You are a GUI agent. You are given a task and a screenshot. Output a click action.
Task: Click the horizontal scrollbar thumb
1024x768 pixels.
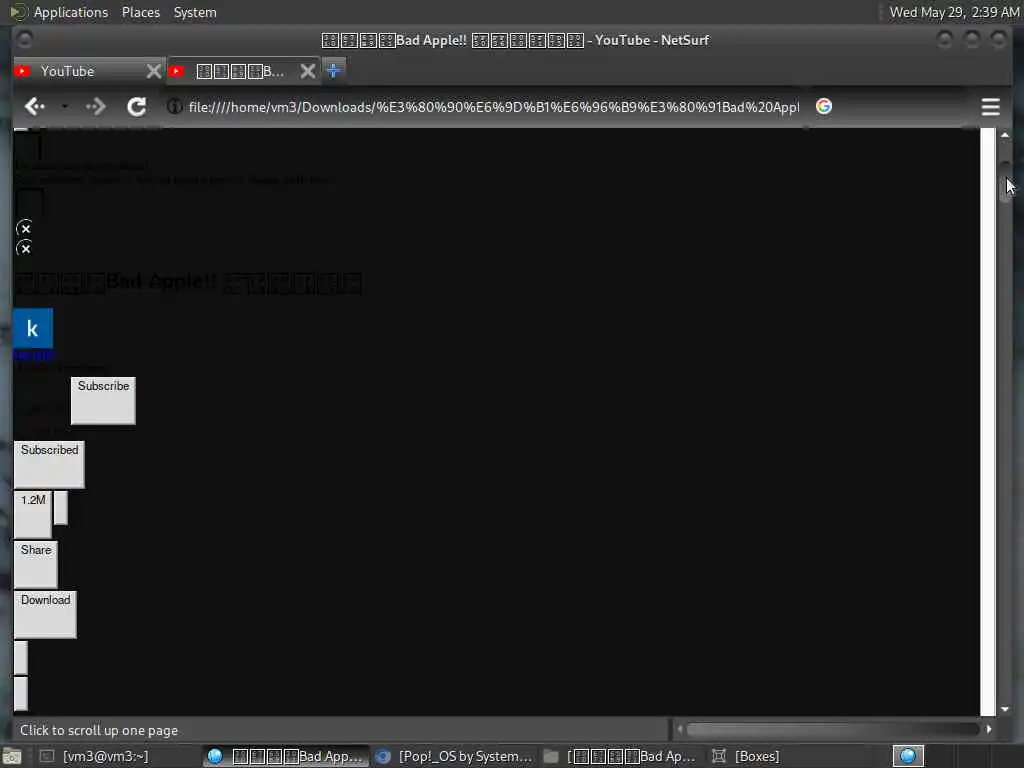pyautogui.click(x=833, y=729)
